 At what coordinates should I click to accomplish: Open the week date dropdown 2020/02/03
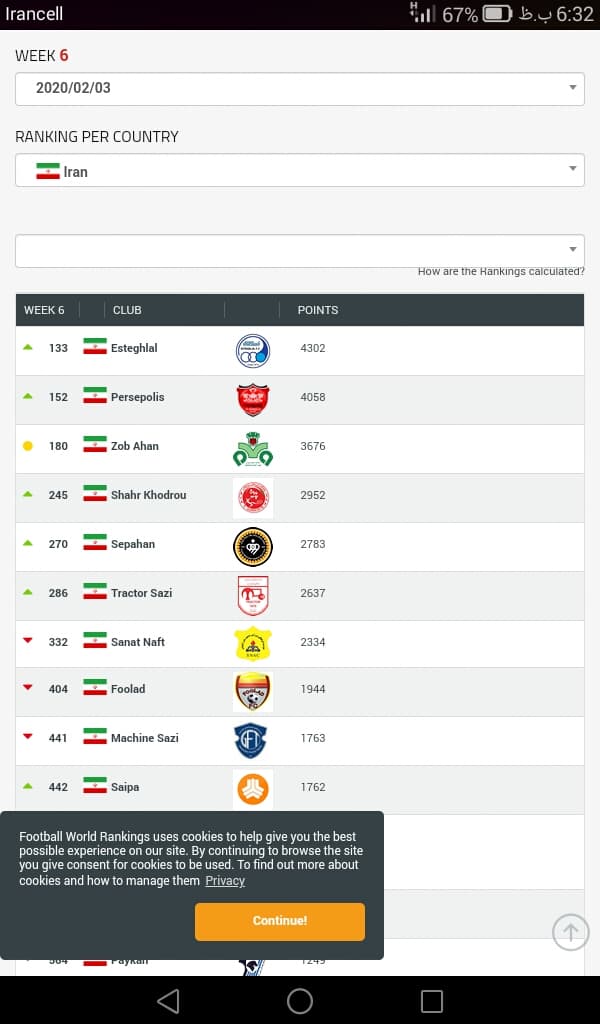point(300,88)
